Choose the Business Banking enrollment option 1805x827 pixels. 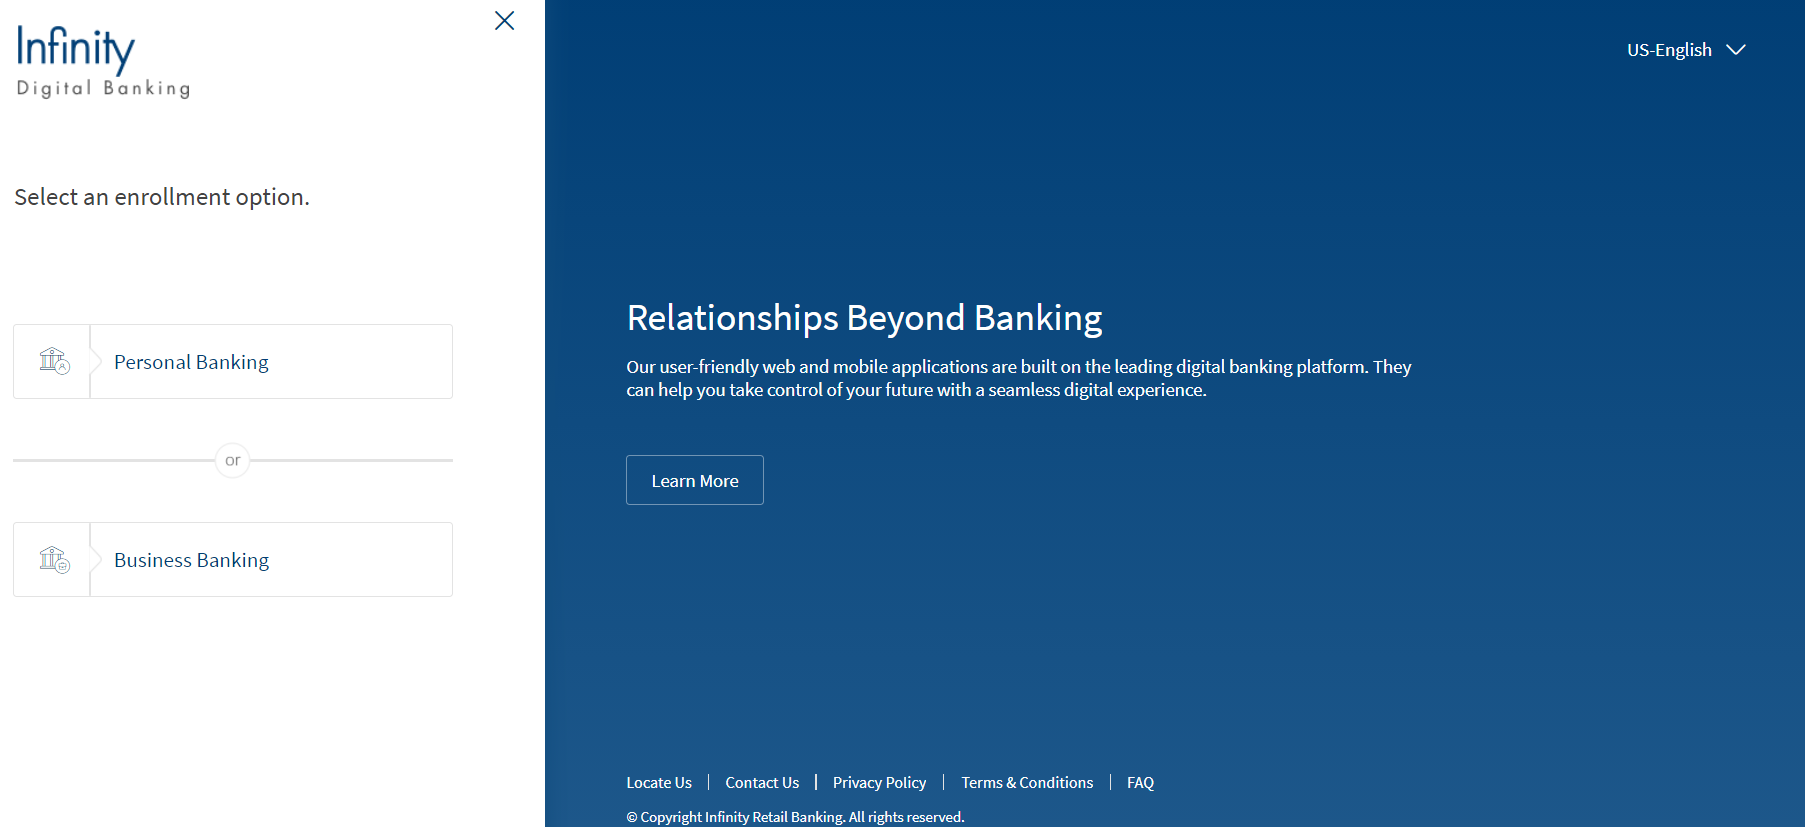tap(191, 560)
